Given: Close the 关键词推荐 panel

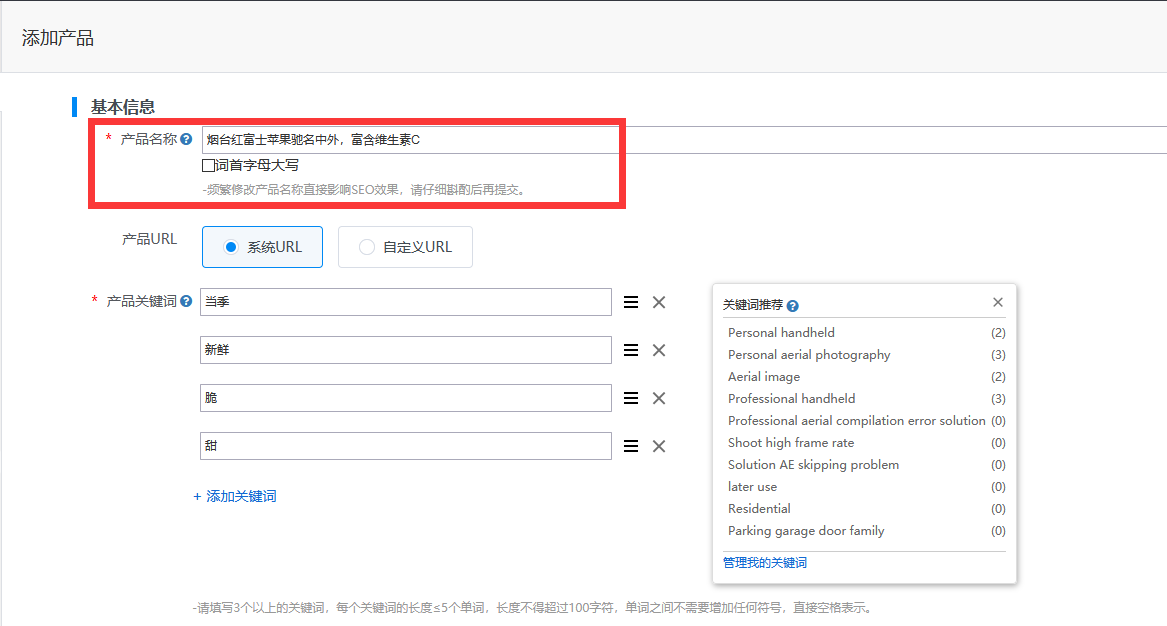Looking at the screenshot, I should (997, 302).
